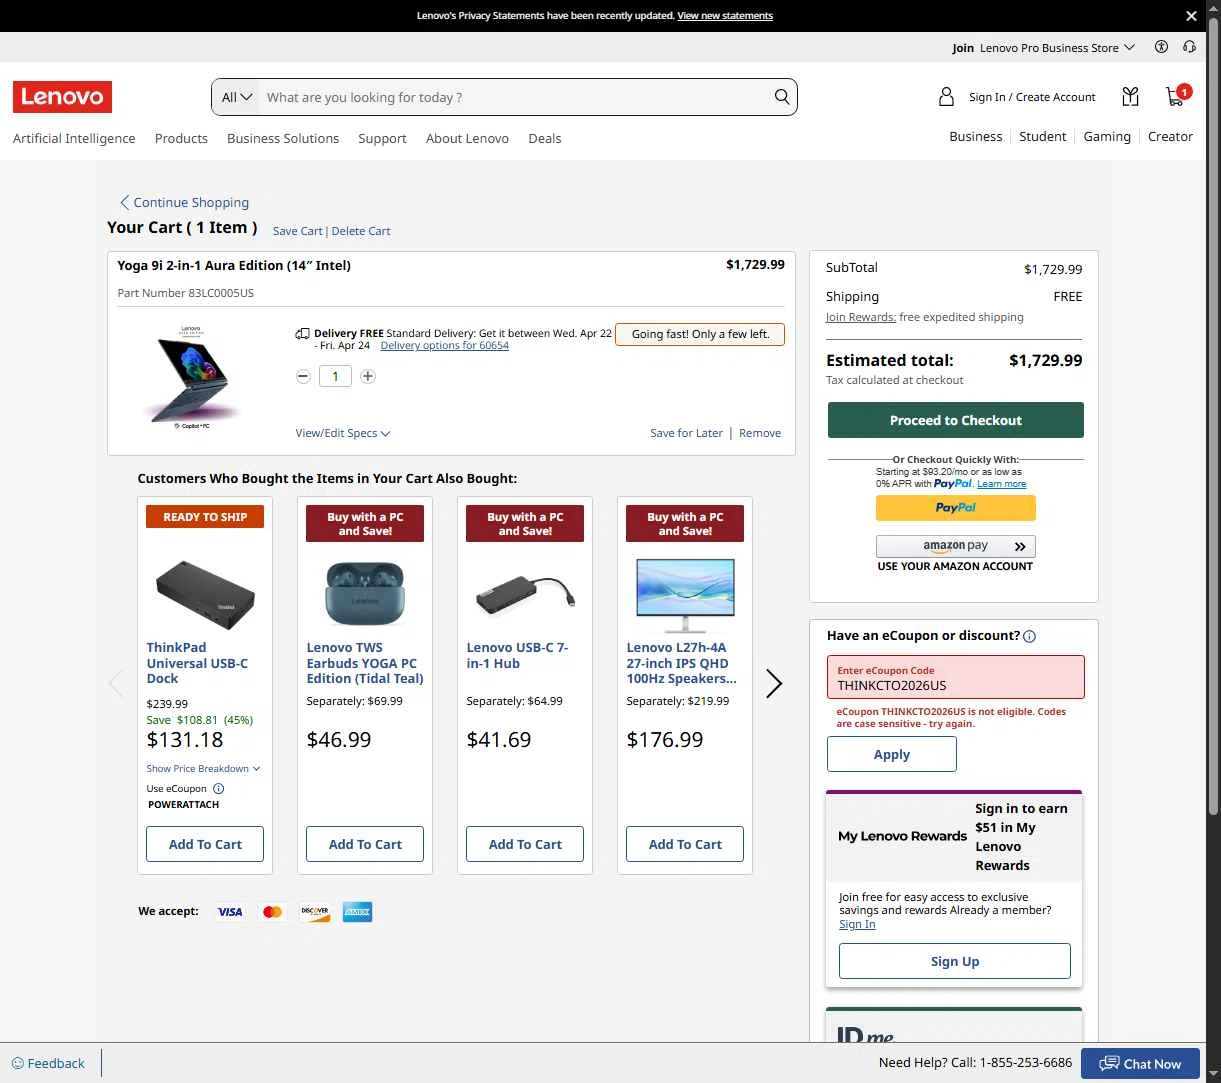This screenshot has width=1221, height=1083.
Task: Click the eCoupon info icon
Action: click(1029, 636)
